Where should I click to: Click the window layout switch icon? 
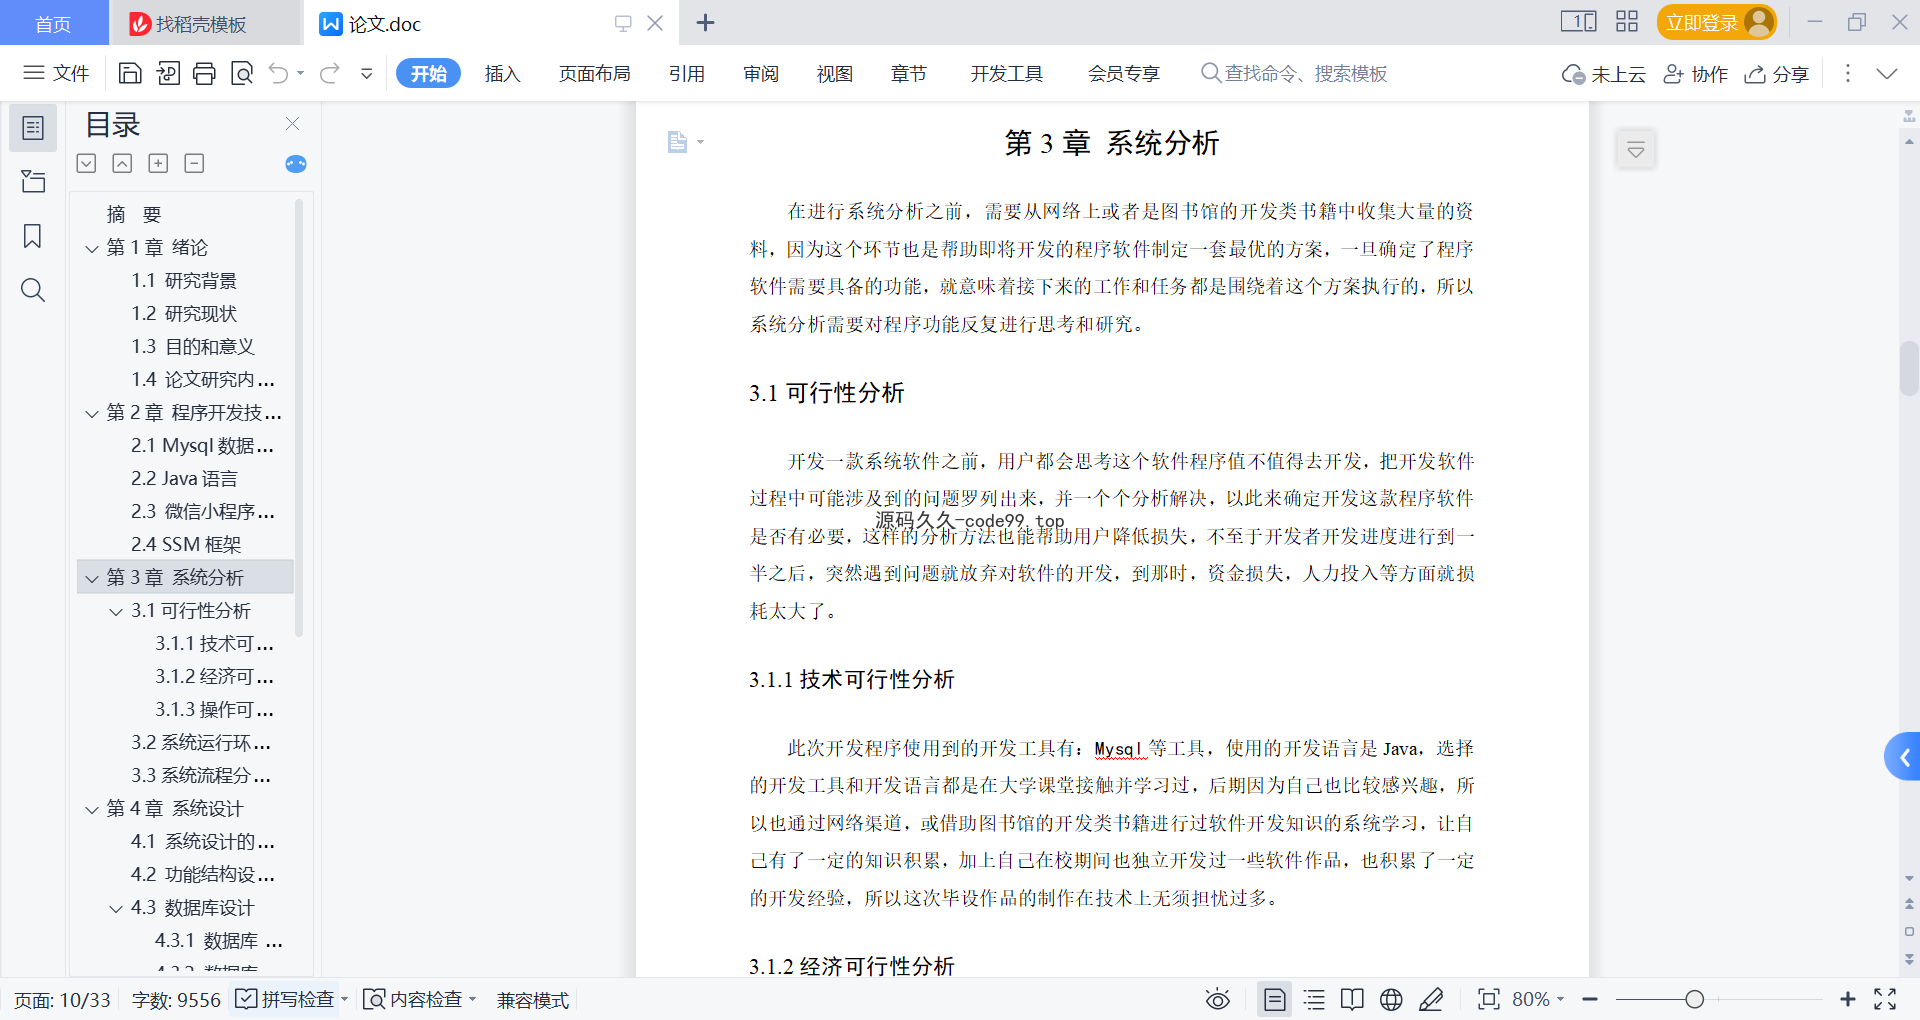click(1578, 21)
